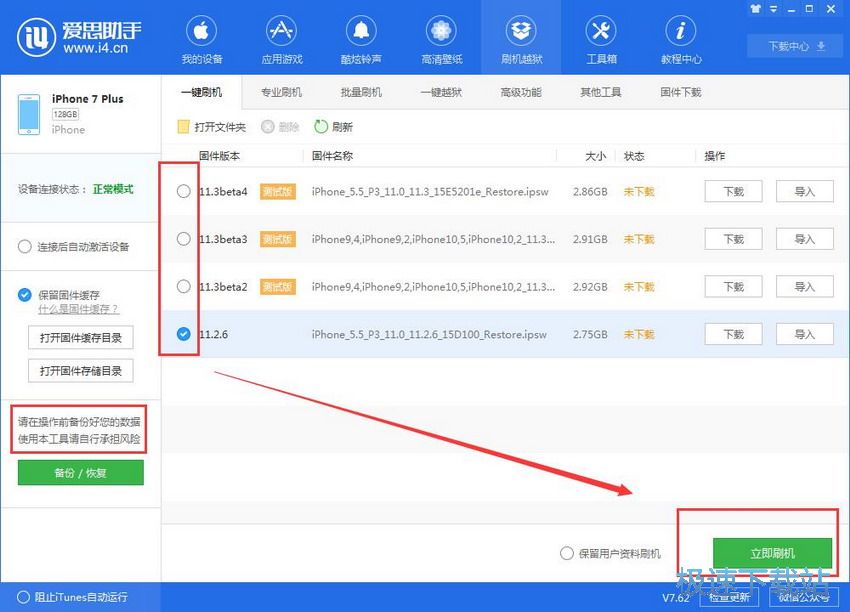This screenshot has height=612, width=850.
Task: Click the green 立即刷机 button
Action: click(x=772, y=553)
